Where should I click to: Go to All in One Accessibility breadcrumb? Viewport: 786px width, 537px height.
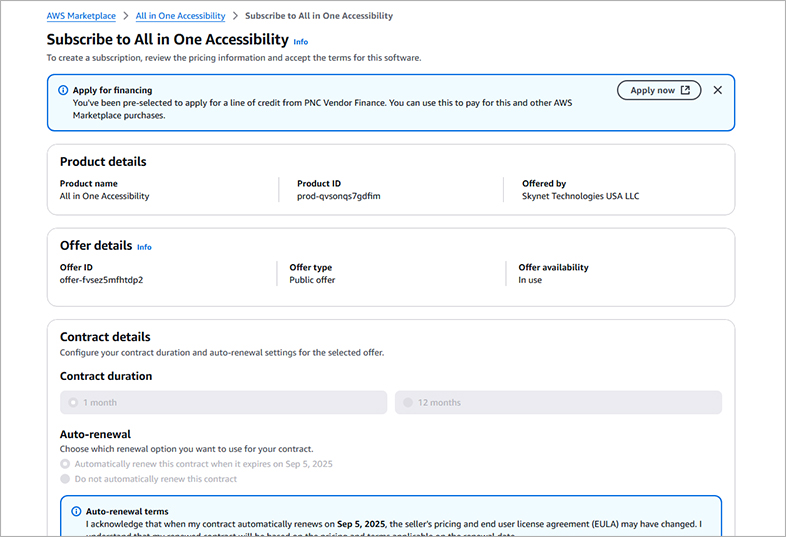click(x=180, y=16)
